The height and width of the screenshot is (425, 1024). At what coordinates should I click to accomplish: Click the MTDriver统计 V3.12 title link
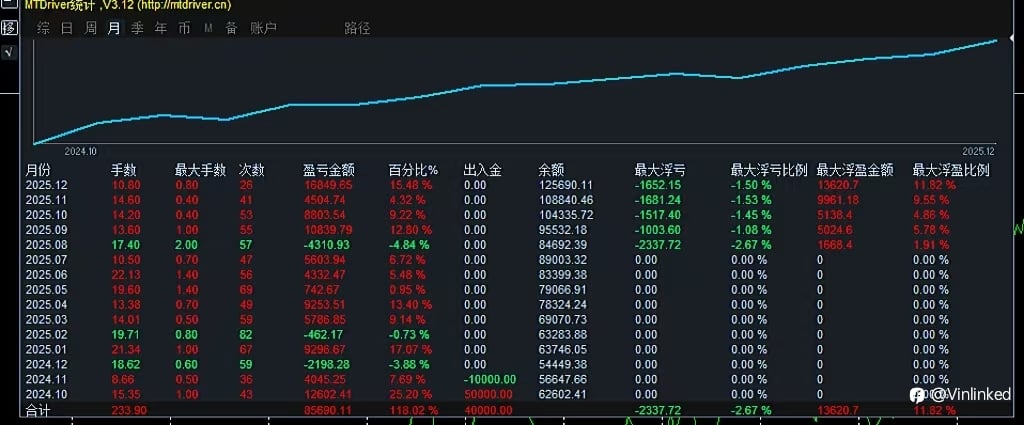[128, 5]
